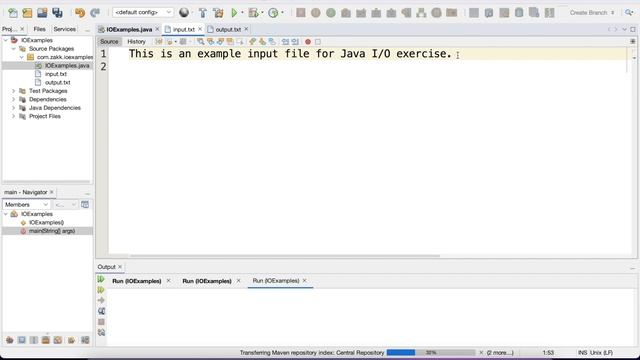Image resolution: width=640 pixels, height=360 pixels.
Task: Click the gray Stop square in output sidebar
Action: 101,322
